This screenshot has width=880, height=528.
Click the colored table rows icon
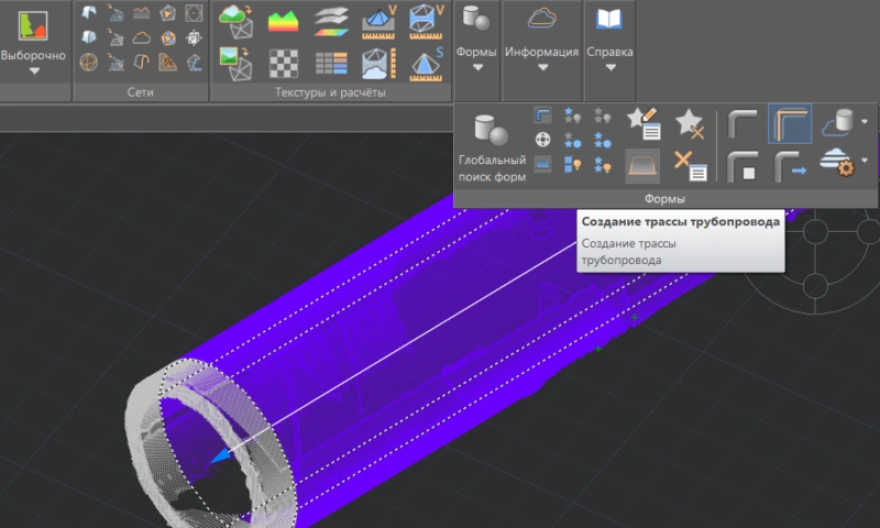[331, 62]
